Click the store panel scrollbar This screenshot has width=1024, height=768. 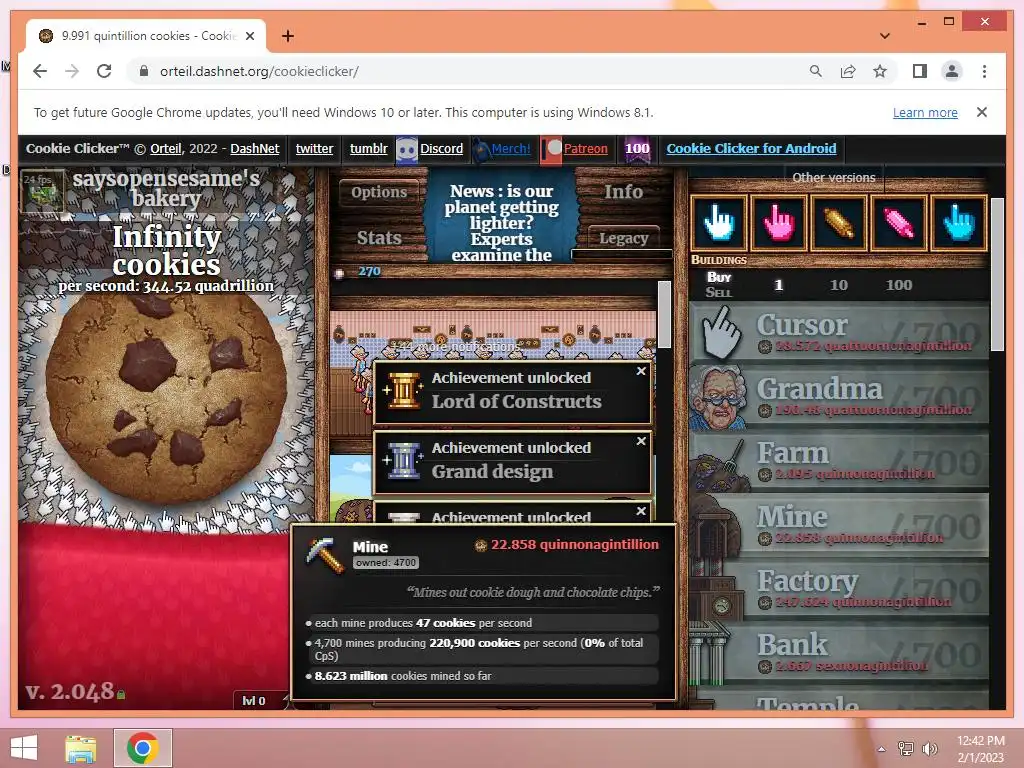click(x=997, y=274)
